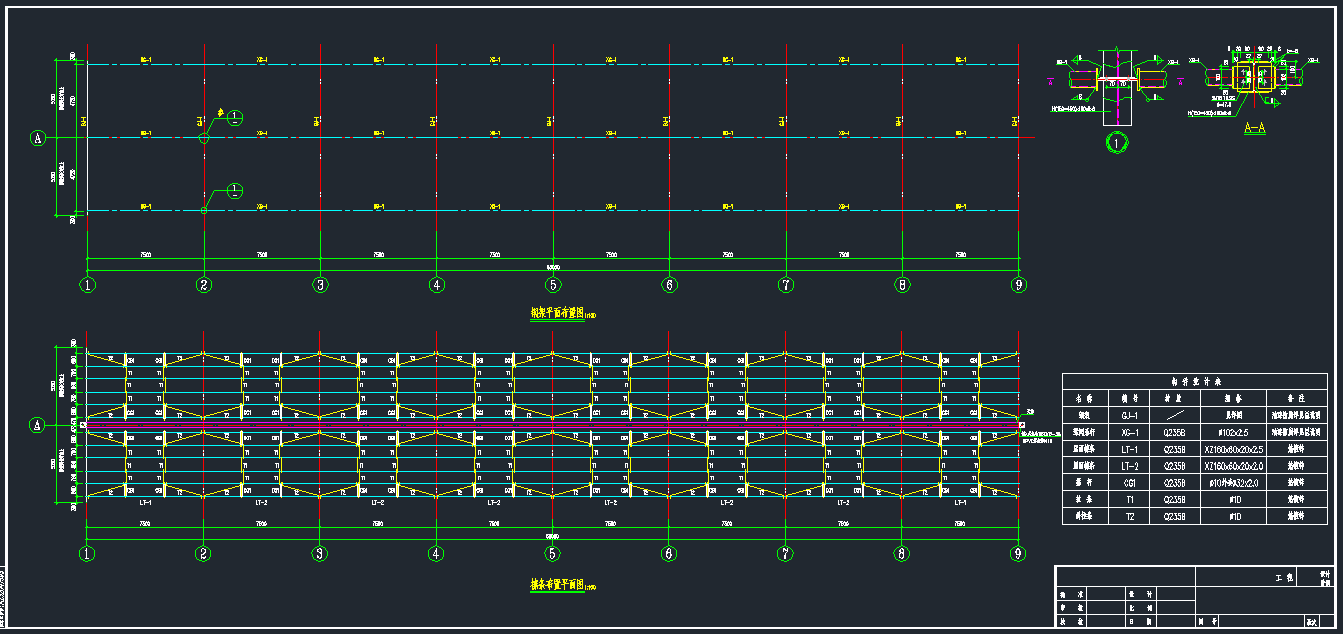Select axis bubble 7 in the lower plan

(786, 553)
